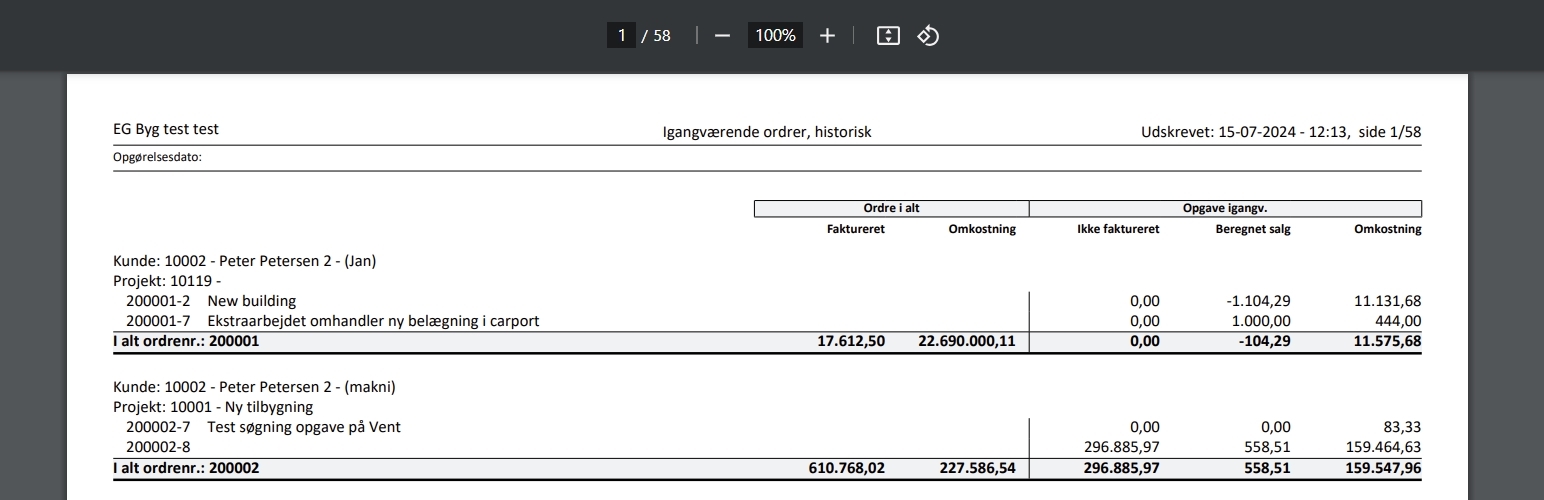The image size is (1544, 500).
Task: Rotate the document counterclockwise
Action: point(928,36)
